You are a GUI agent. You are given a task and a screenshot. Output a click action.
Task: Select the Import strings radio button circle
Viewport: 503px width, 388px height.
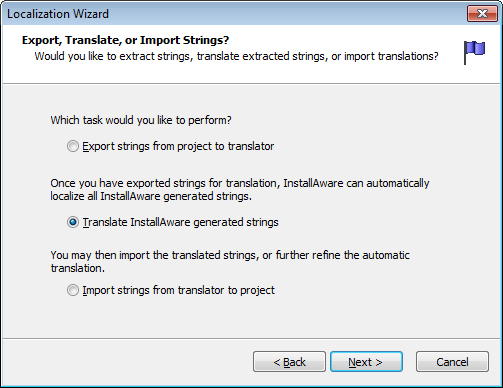click(73, 290)
